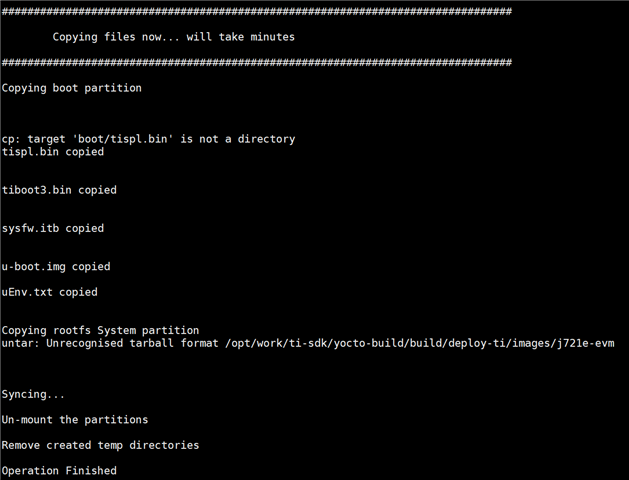Click the 'Remove created temp directories' line
Screen dimensions: 629x480
(100, 446)
